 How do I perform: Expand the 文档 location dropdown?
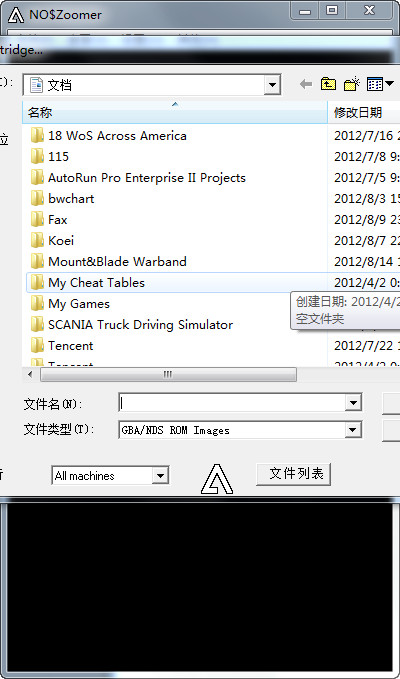pos(272,84)
